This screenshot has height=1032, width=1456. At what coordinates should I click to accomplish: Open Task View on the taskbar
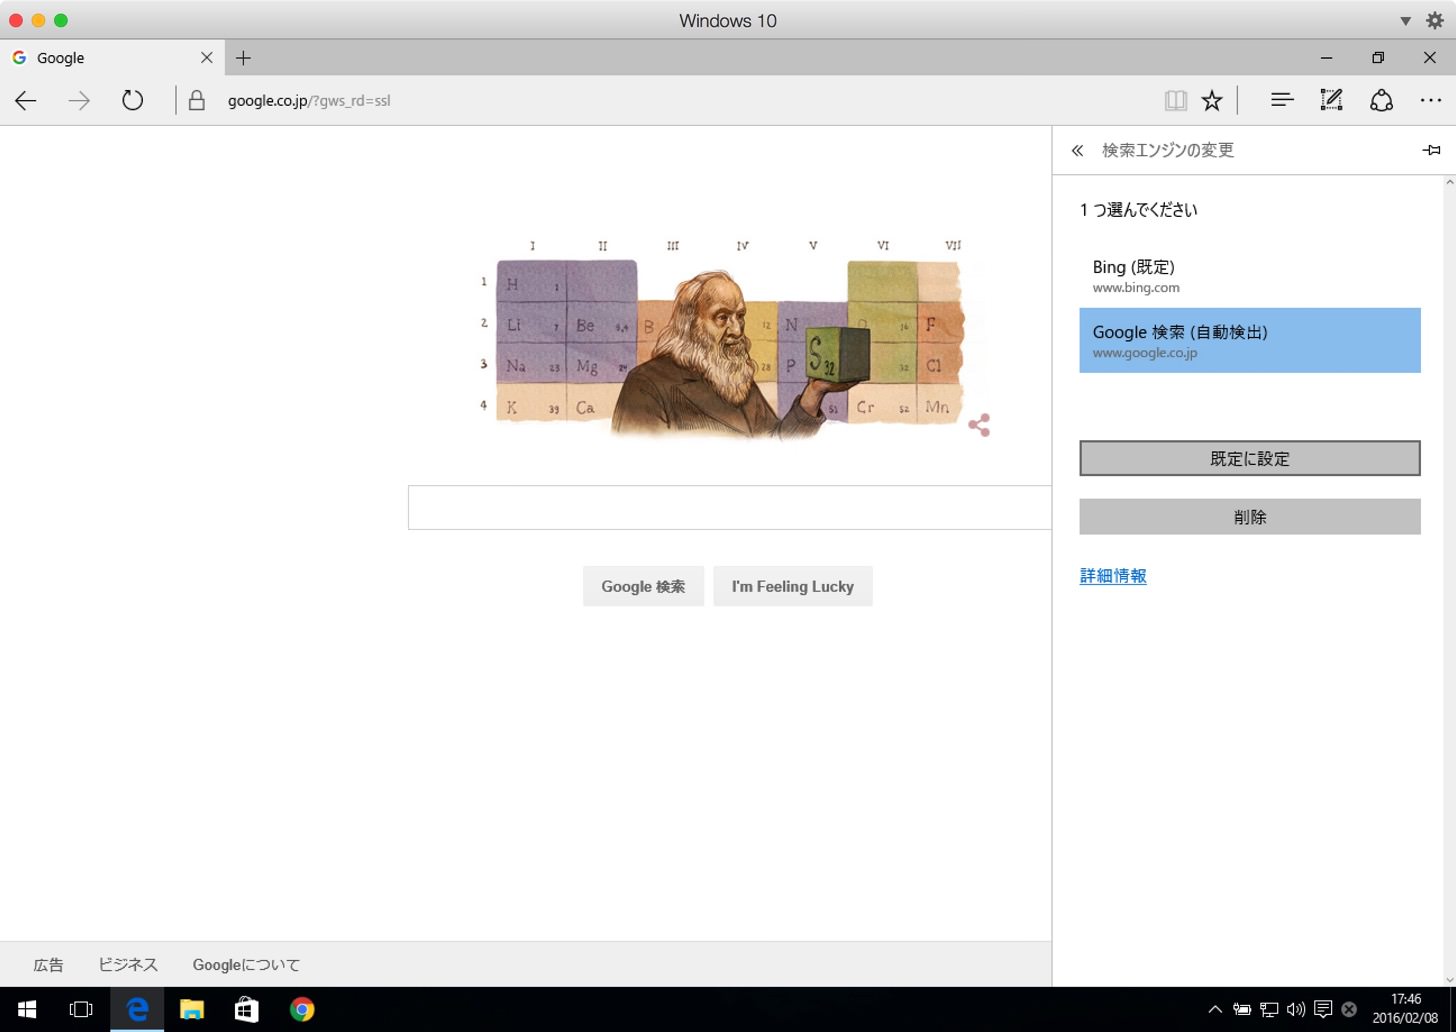[81, 1009]
